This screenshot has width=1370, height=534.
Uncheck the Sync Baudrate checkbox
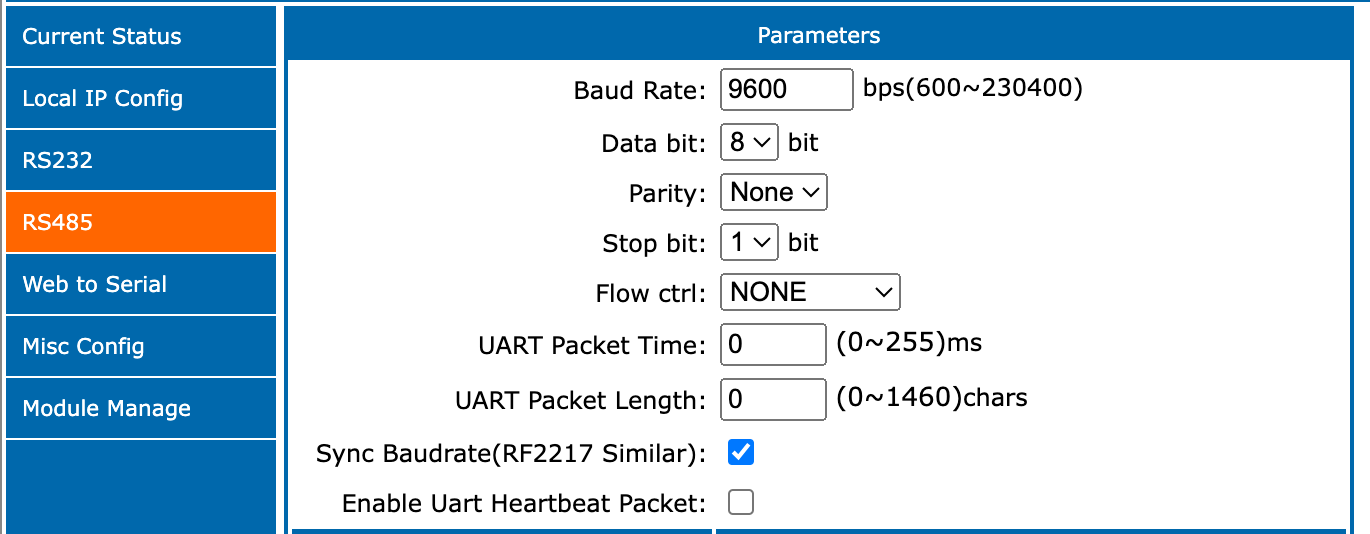point(741,452)
